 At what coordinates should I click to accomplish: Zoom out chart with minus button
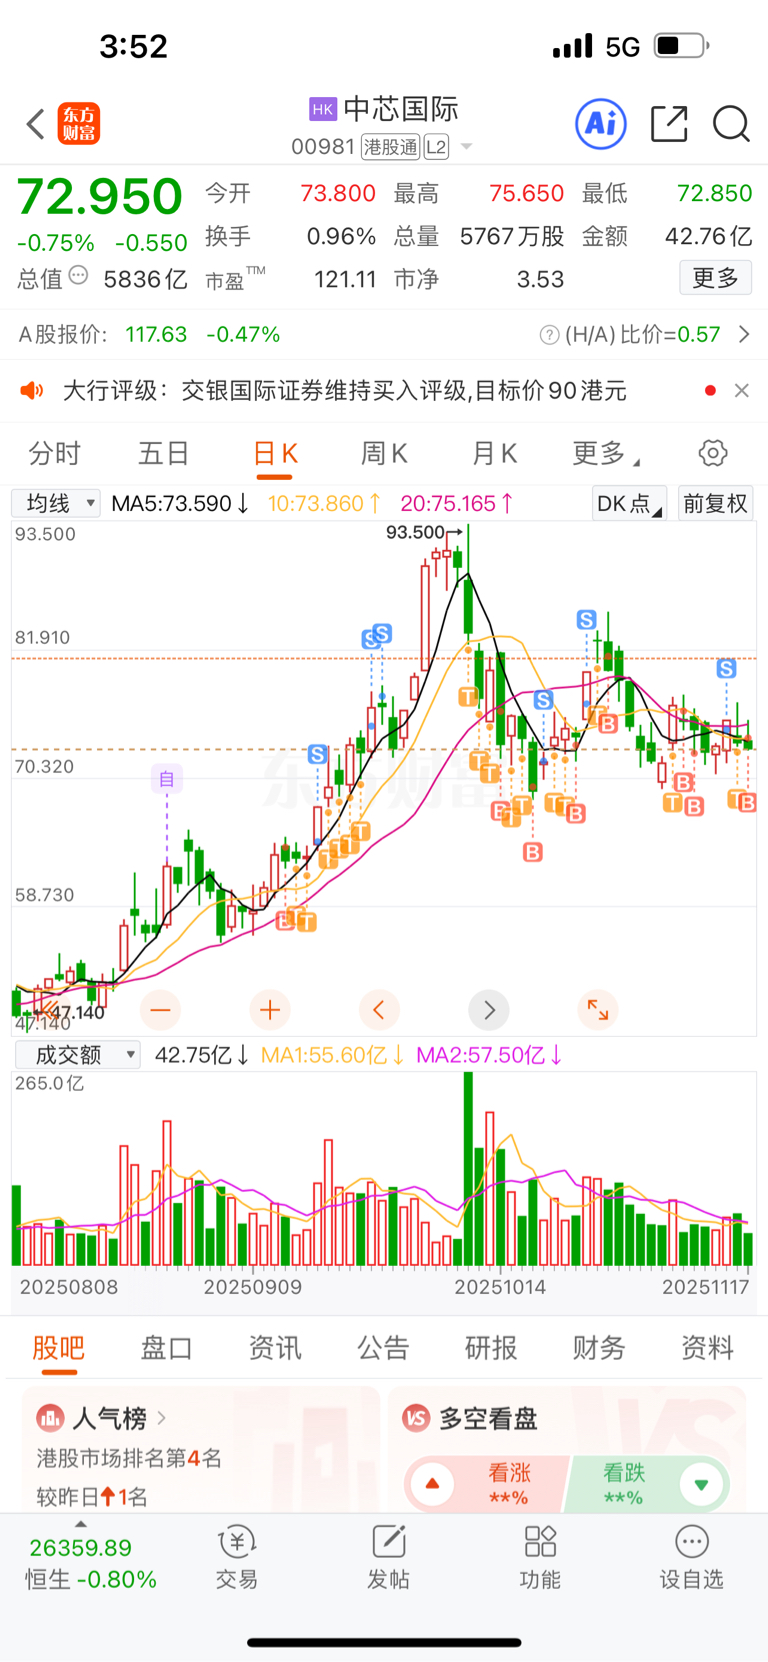(160, 1010)
